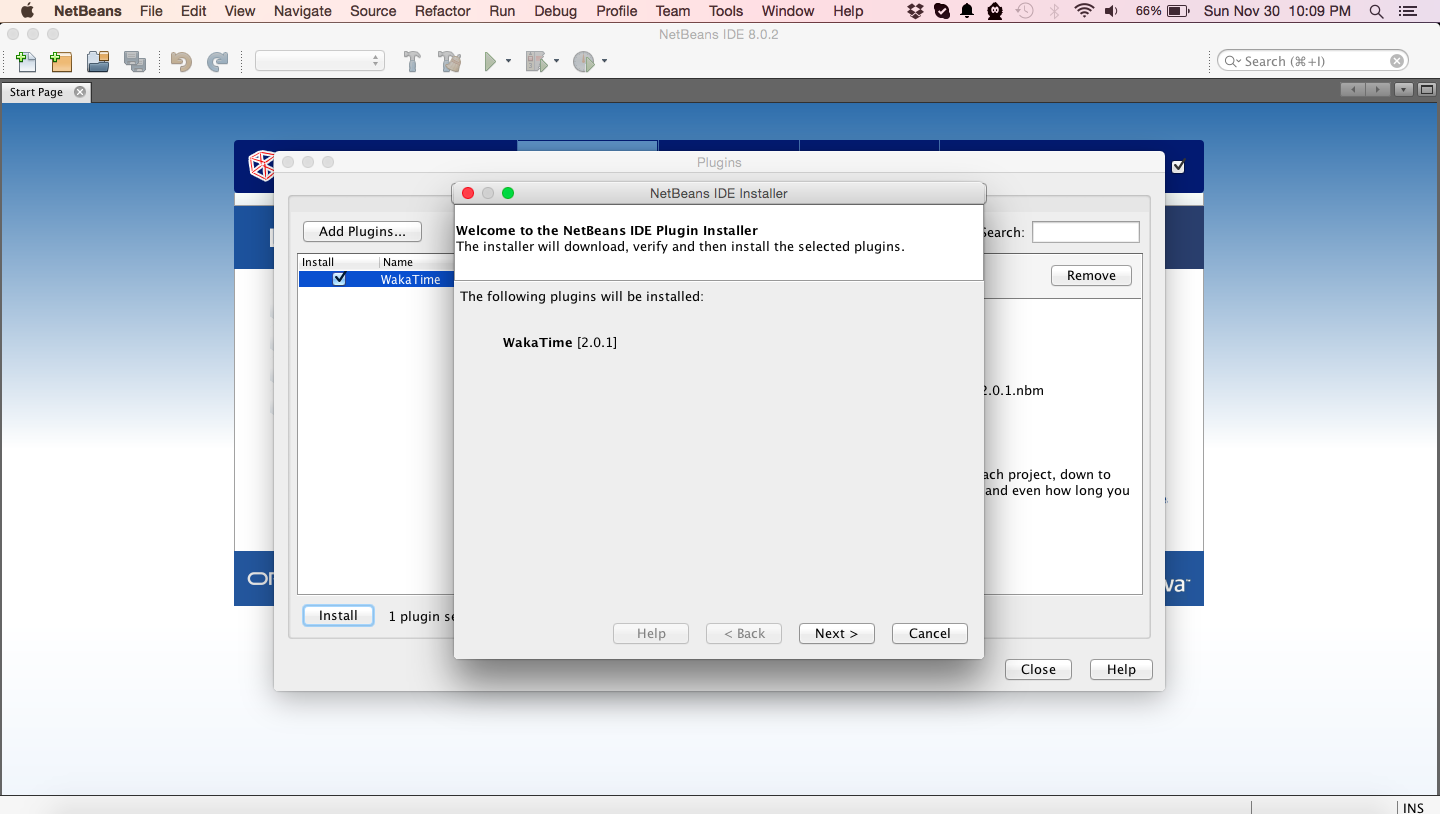1440x814 pixels.
Task: Click the volume icon in menu bar
Action: pyautogui.click(x=1112, y=11)
